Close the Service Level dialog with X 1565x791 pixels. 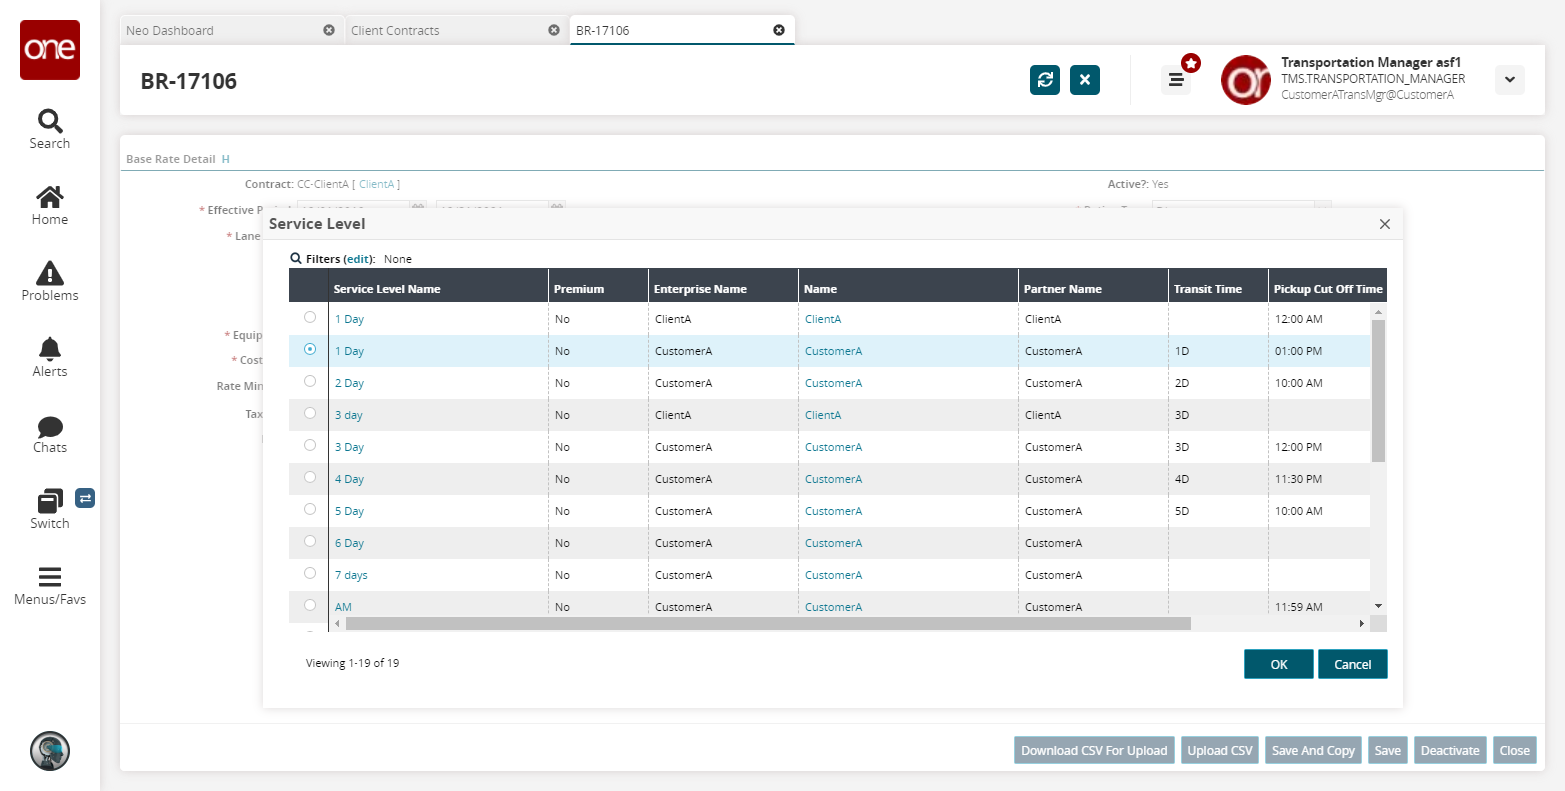pos(1384,224)
